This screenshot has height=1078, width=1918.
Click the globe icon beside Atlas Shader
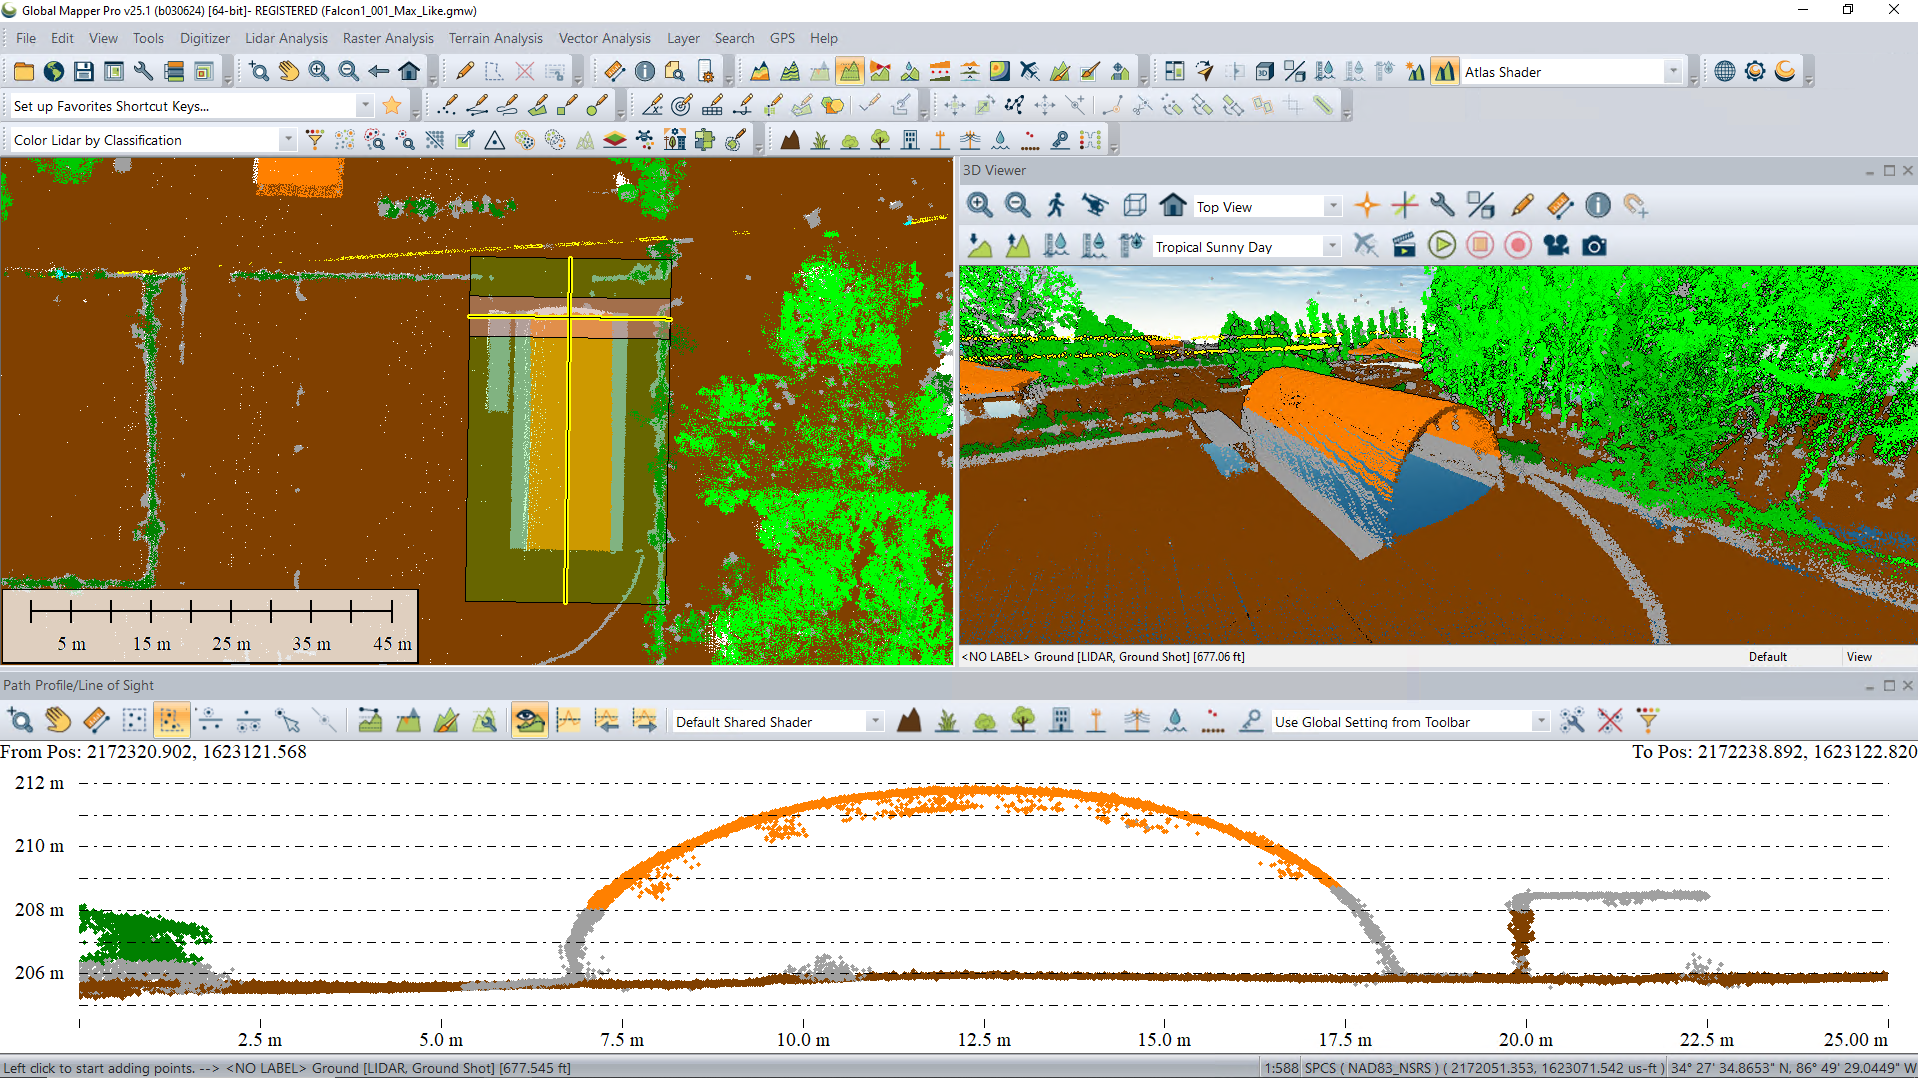tap(1724, 72)
